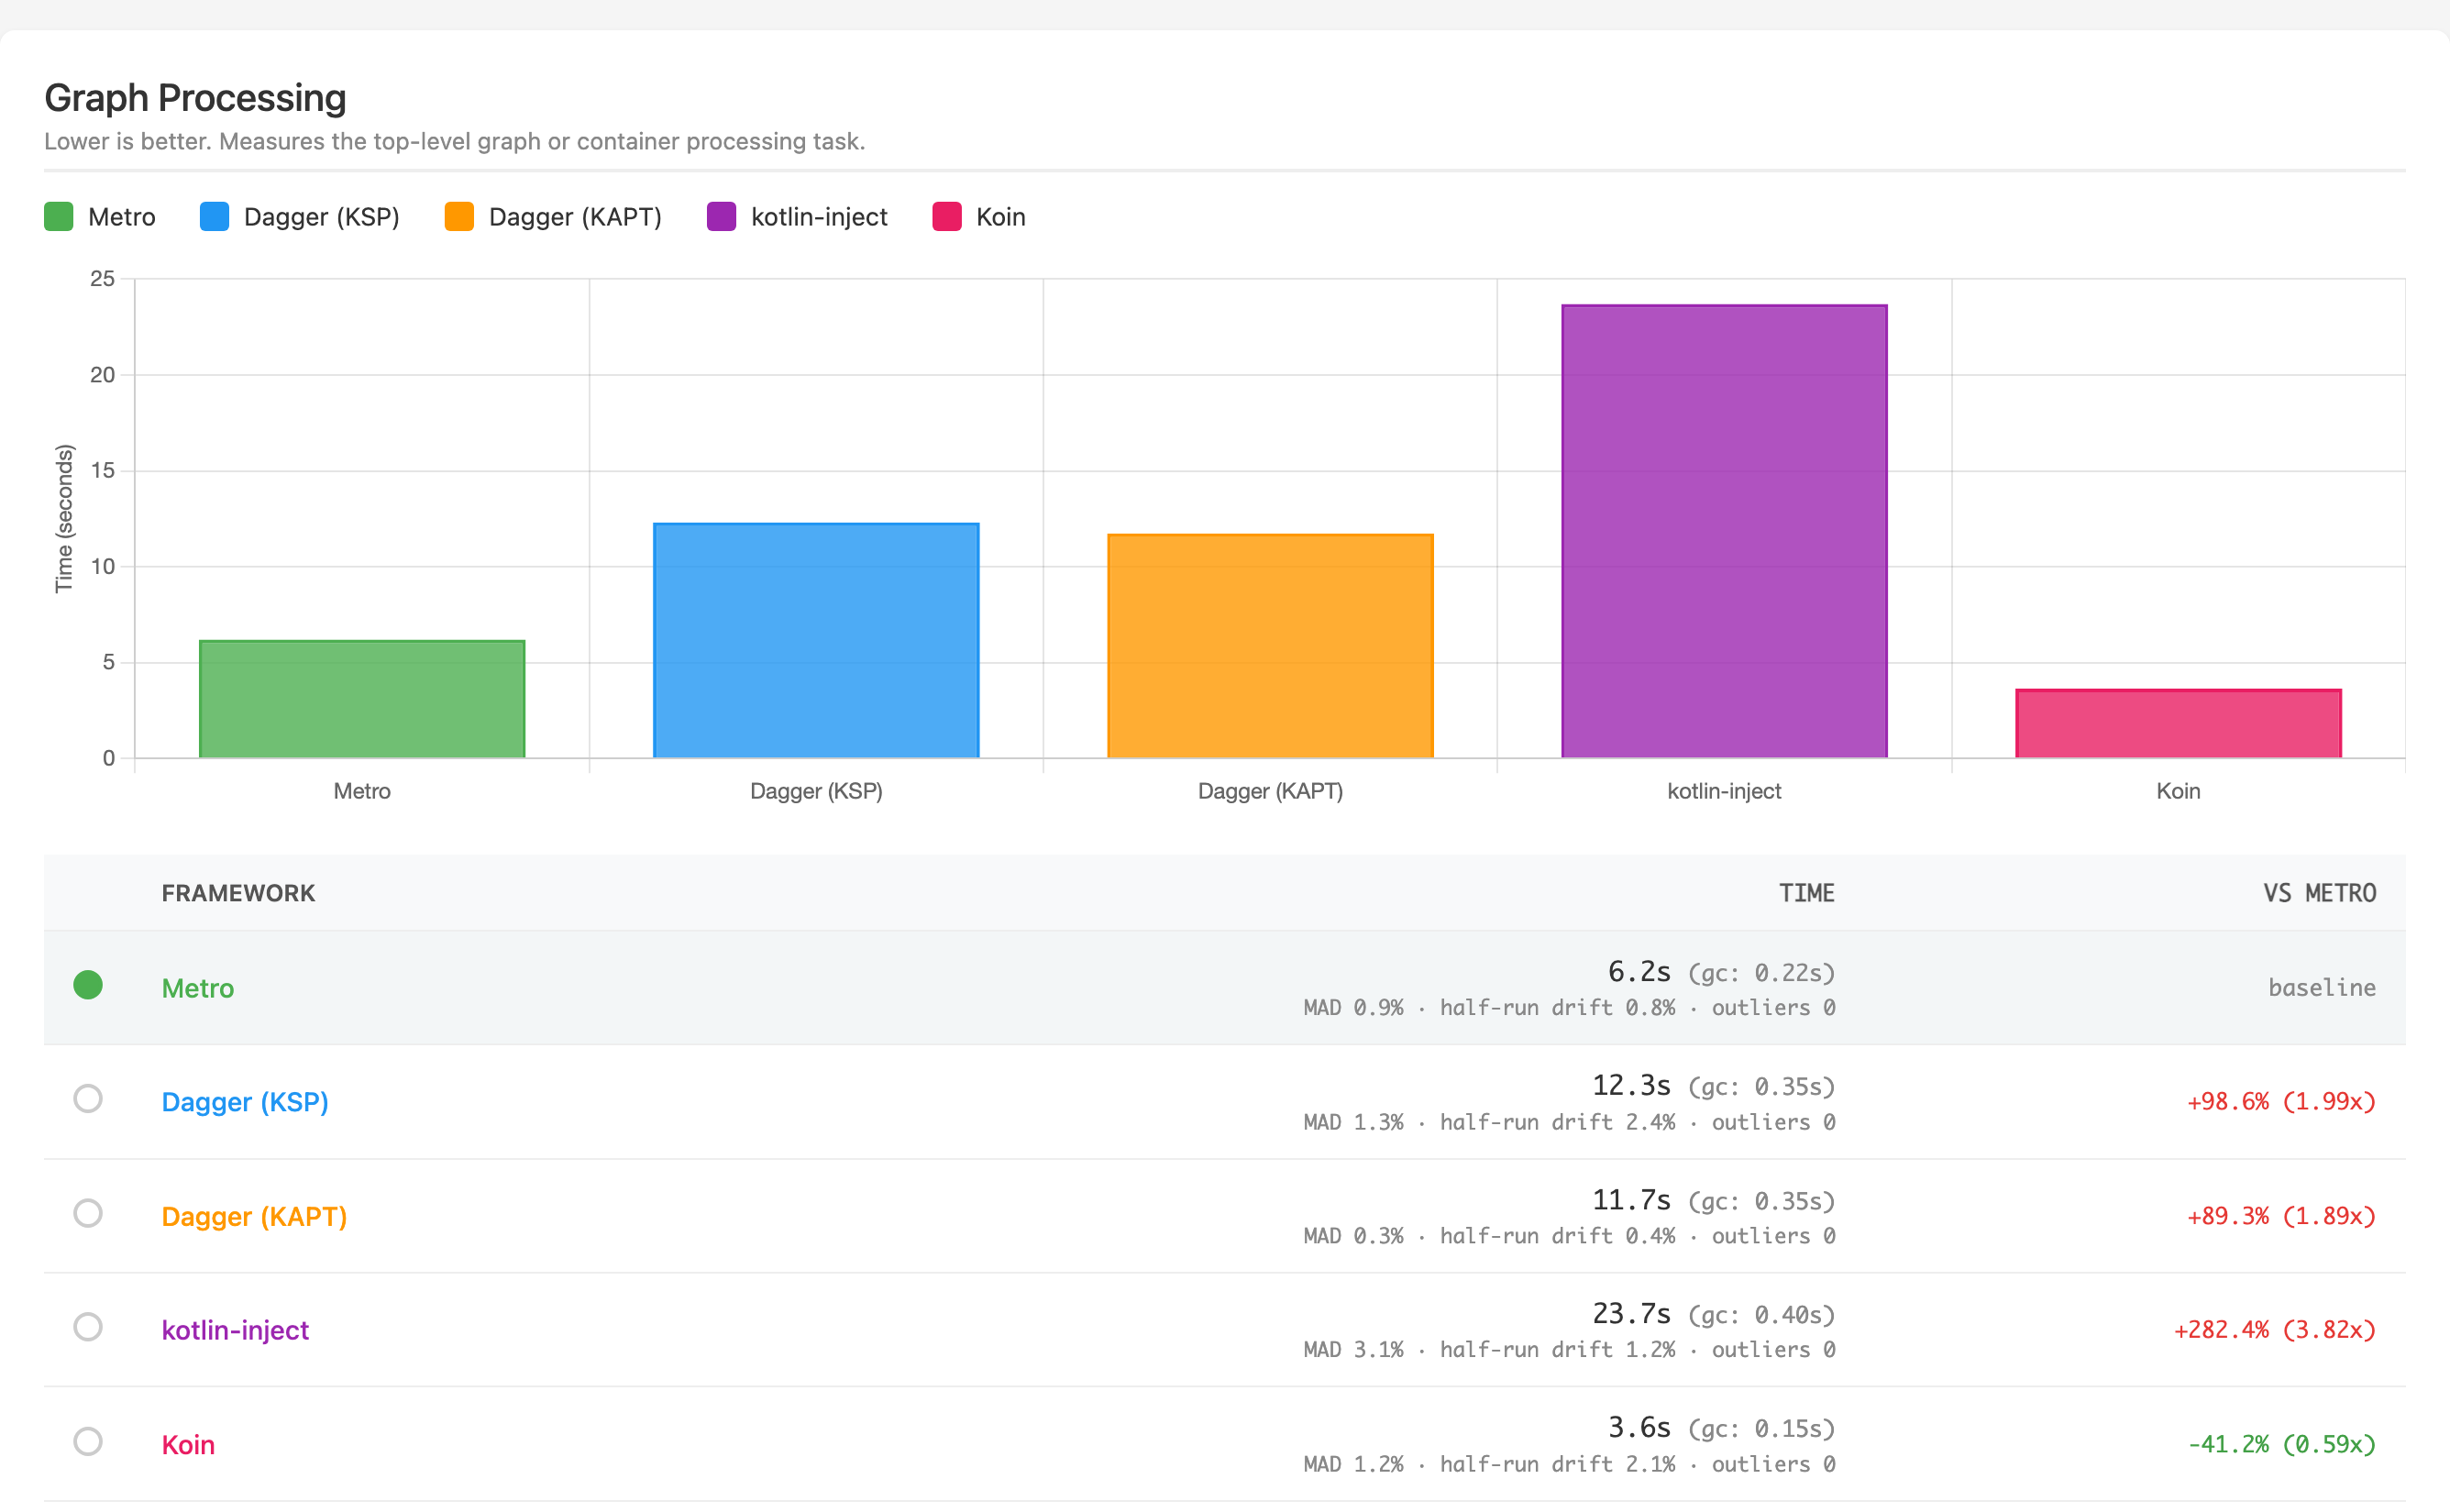Click the TIME column header
Viewport: 2450px width, 1512px height.
point(1806,893)
